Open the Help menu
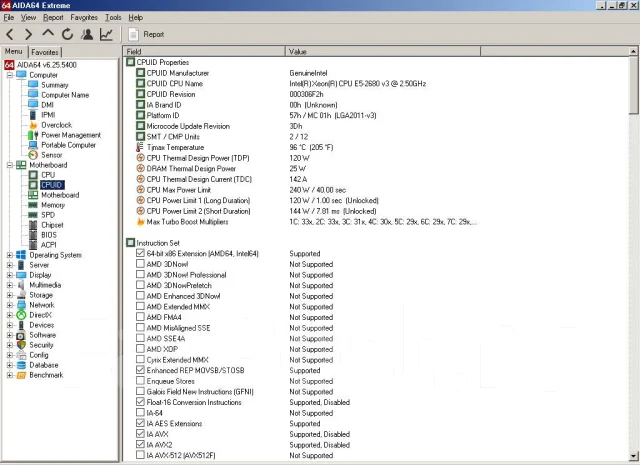 136,18
